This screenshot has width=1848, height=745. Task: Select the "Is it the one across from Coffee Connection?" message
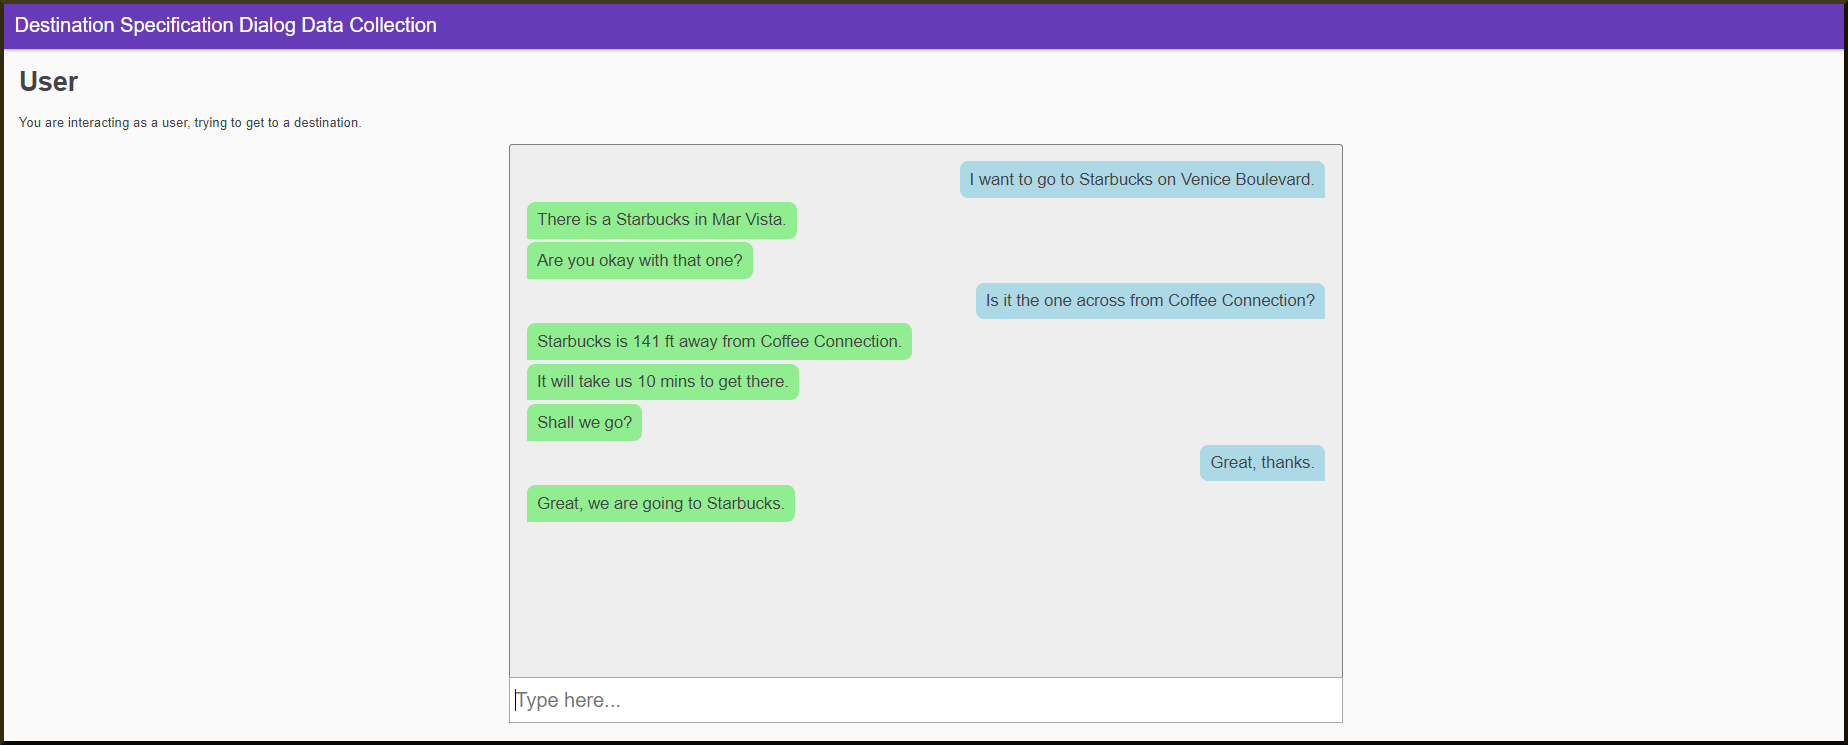(x=1150, y=301)
